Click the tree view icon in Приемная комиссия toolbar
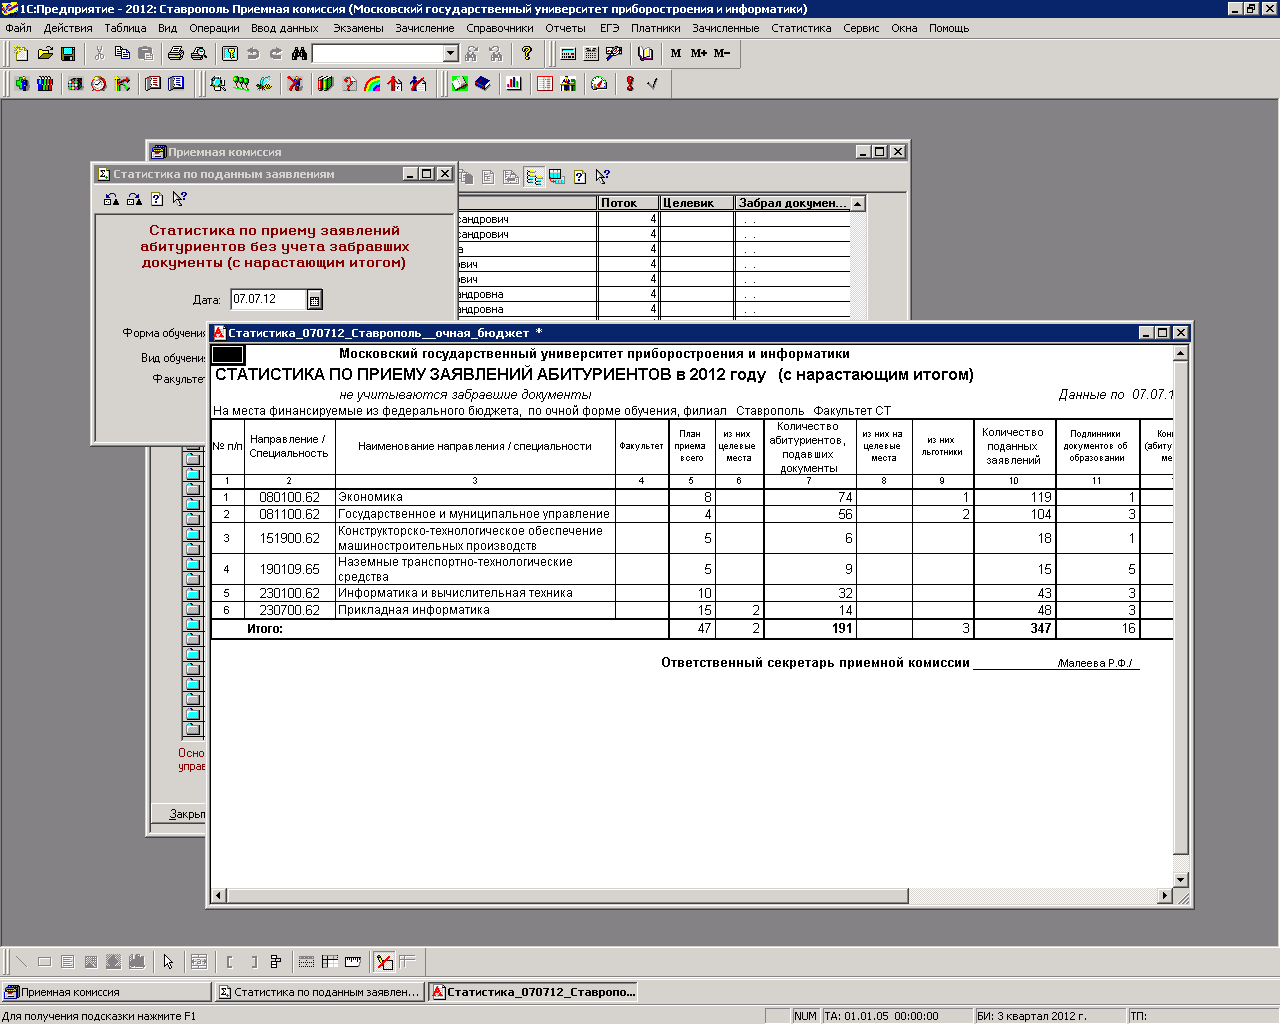Viewport: 1280px width, 1024px height. 534,177
